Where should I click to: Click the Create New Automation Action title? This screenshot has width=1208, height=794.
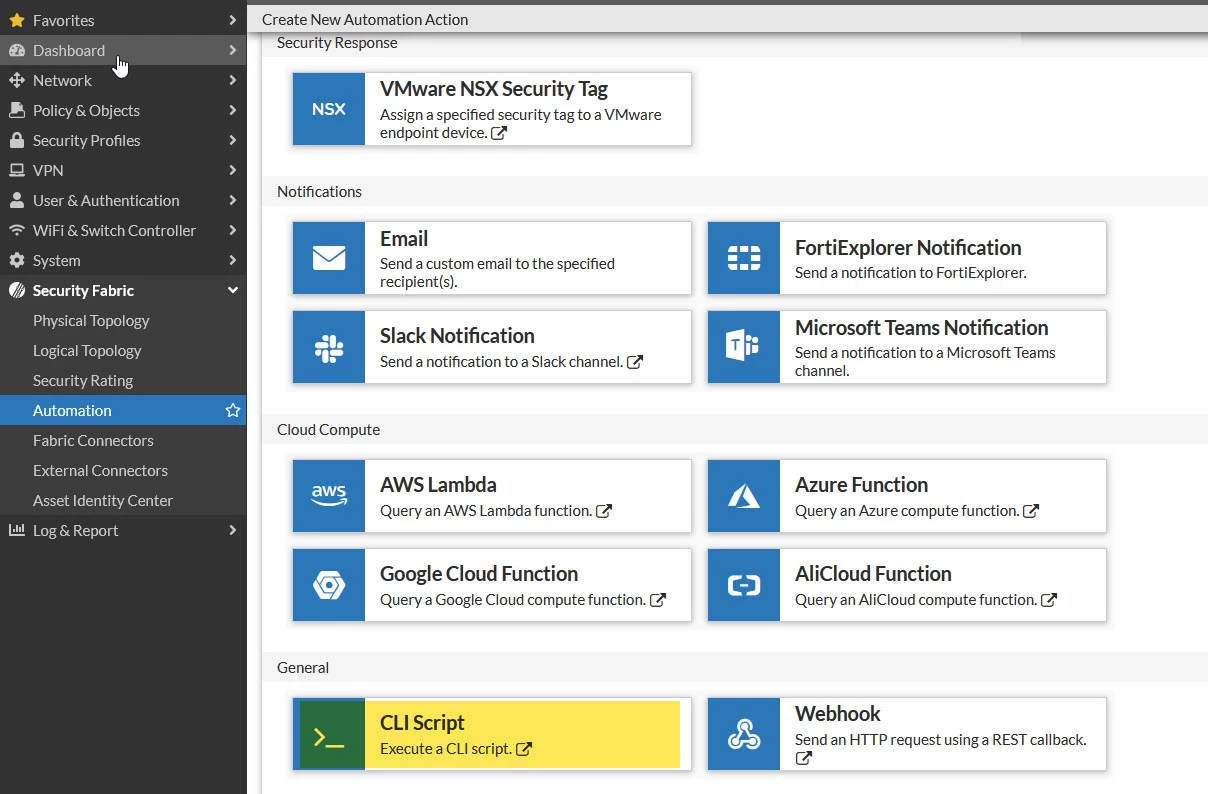coord(365,19)
